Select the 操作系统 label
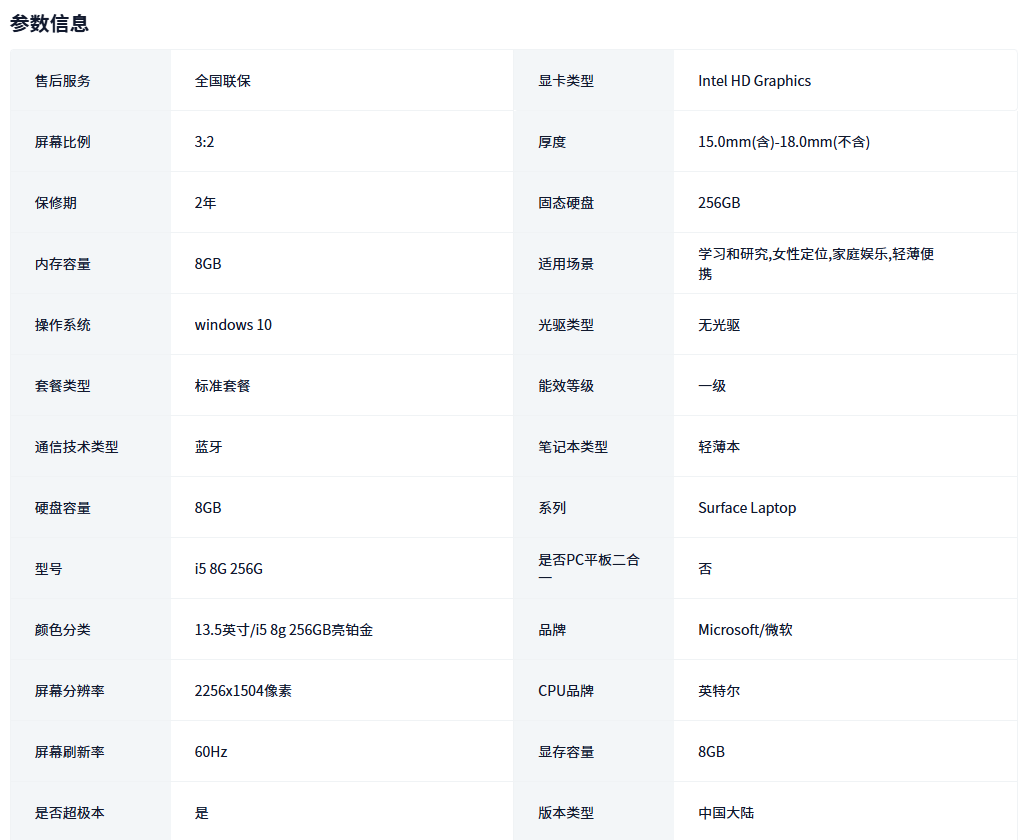Screen dimensions: 1028x840 pos(62,325)
